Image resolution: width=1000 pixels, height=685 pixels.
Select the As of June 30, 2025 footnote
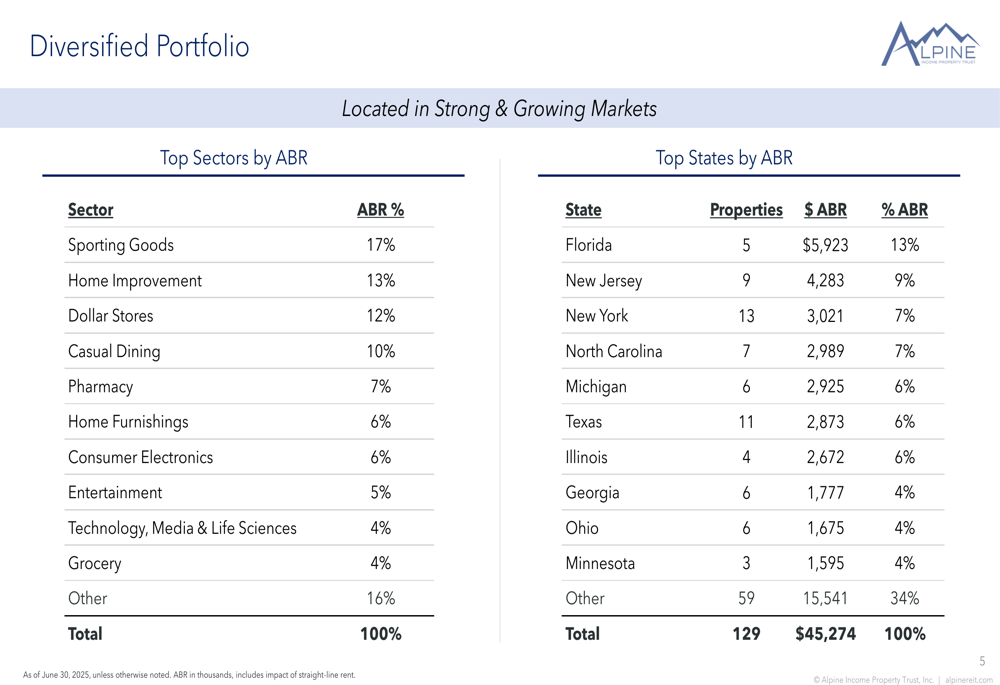pyautogui.click(x=189, y=675)
